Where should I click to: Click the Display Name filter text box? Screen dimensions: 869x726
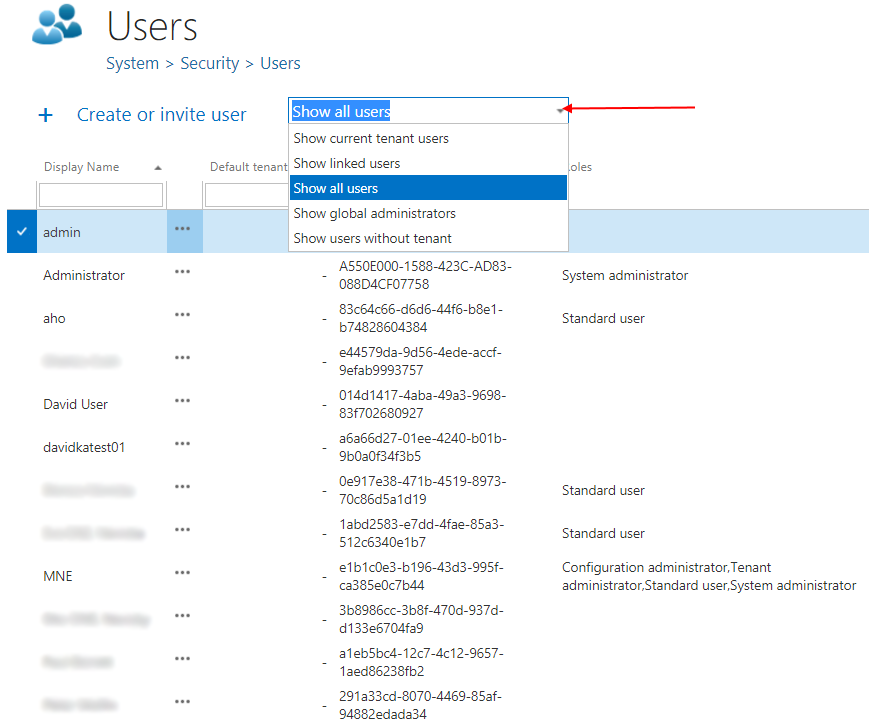[x=100, y=194]
